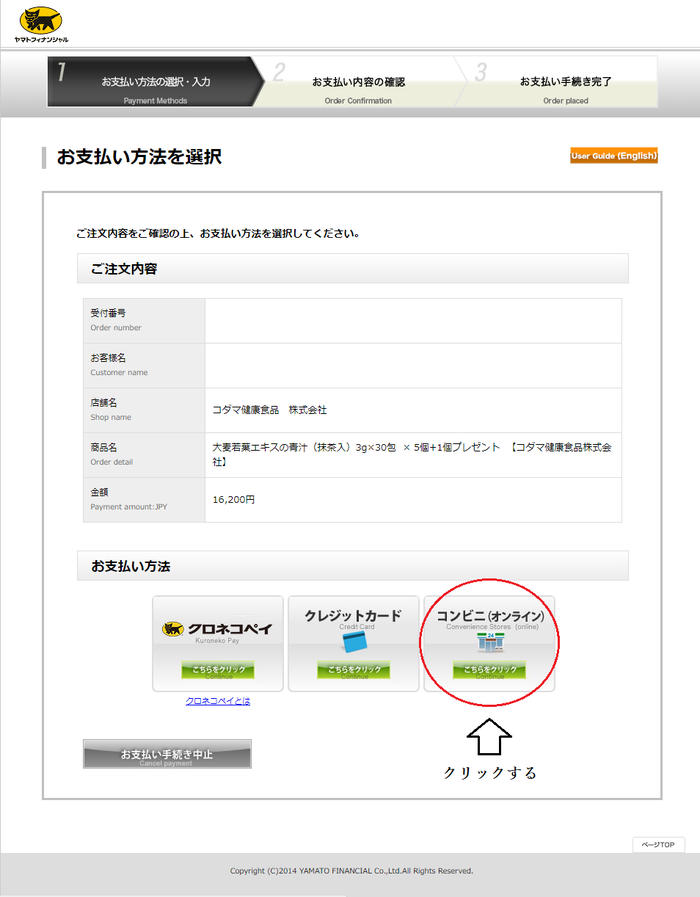Click the 大麦若葉エキスの青汁 order detail text

412,454
